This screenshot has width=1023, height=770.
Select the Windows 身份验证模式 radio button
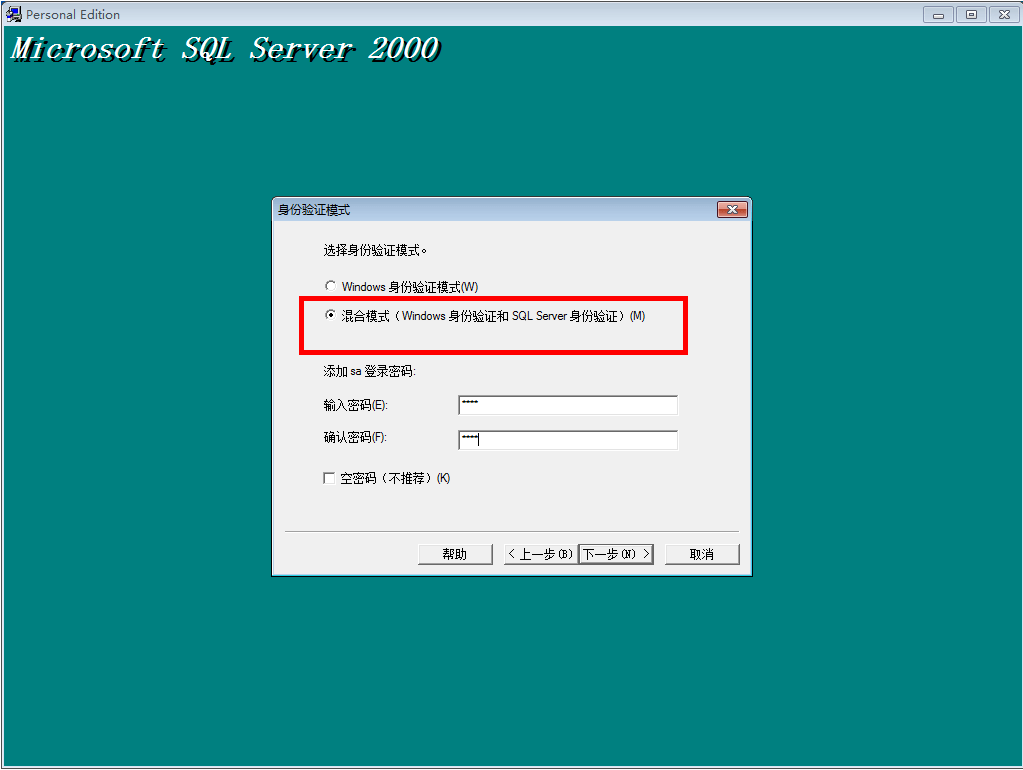click(330, 286)
